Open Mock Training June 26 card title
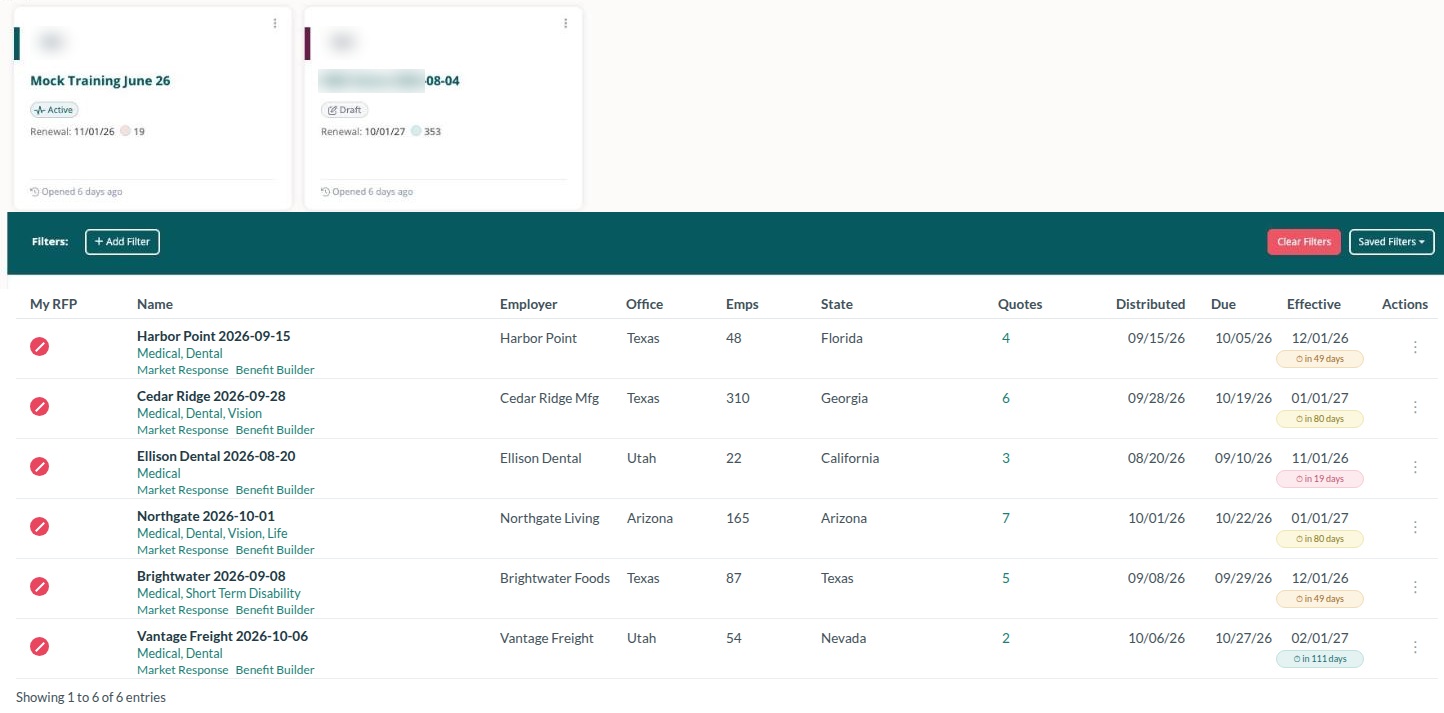Screen dimensions: 1444x713 click(x=100, y=81)
